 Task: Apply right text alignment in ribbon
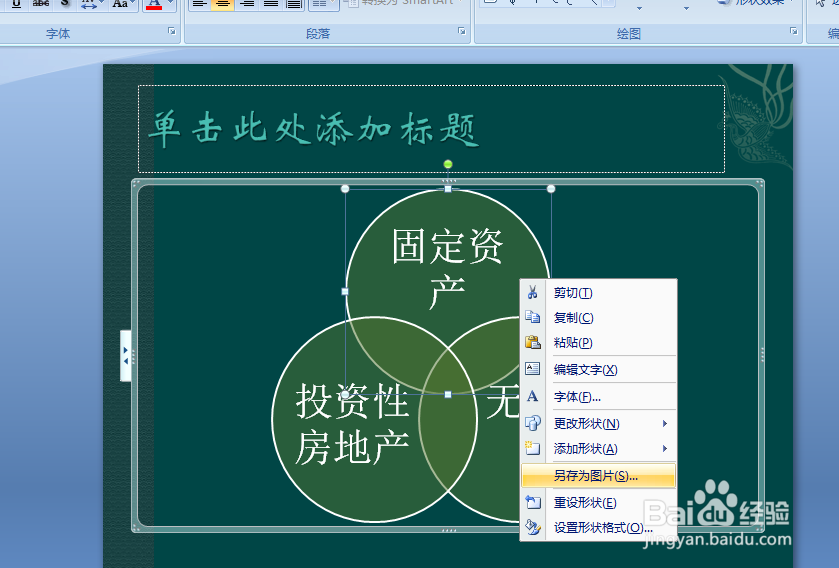(x=247, y=4)
